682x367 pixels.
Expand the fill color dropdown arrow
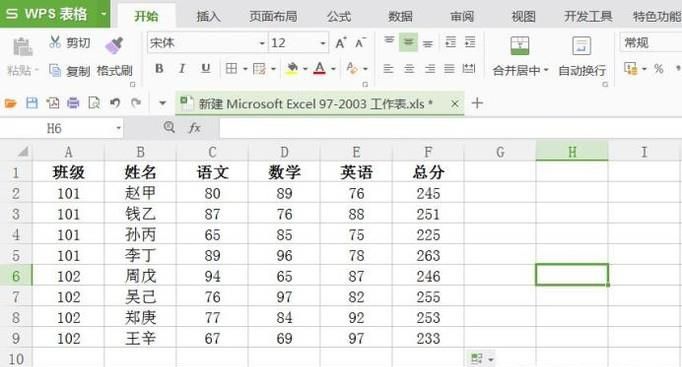point(305,69)
